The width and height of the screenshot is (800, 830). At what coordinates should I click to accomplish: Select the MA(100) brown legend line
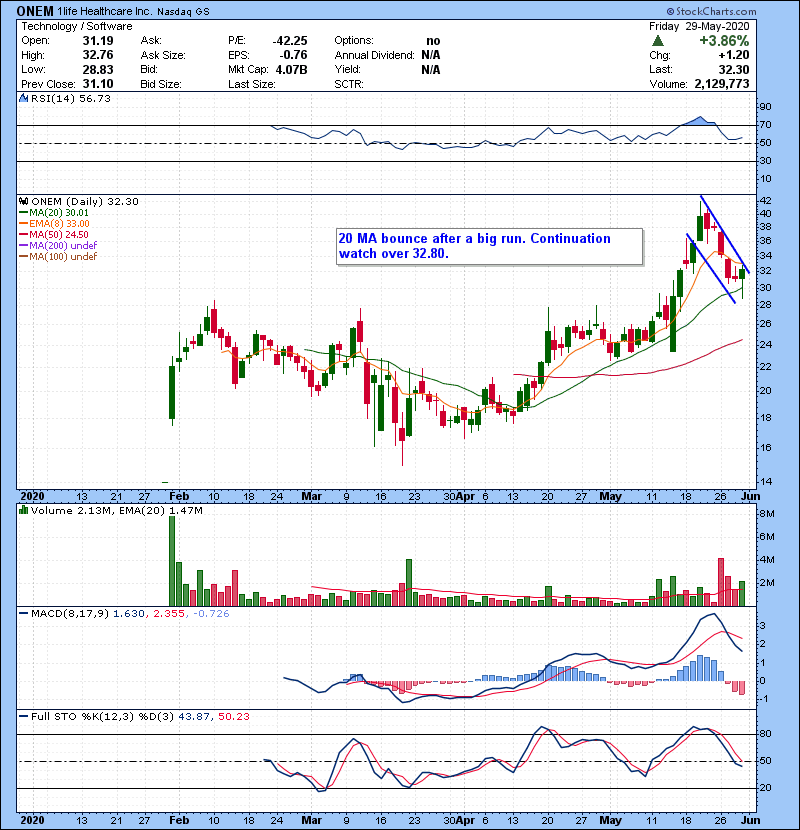(24, 257)
